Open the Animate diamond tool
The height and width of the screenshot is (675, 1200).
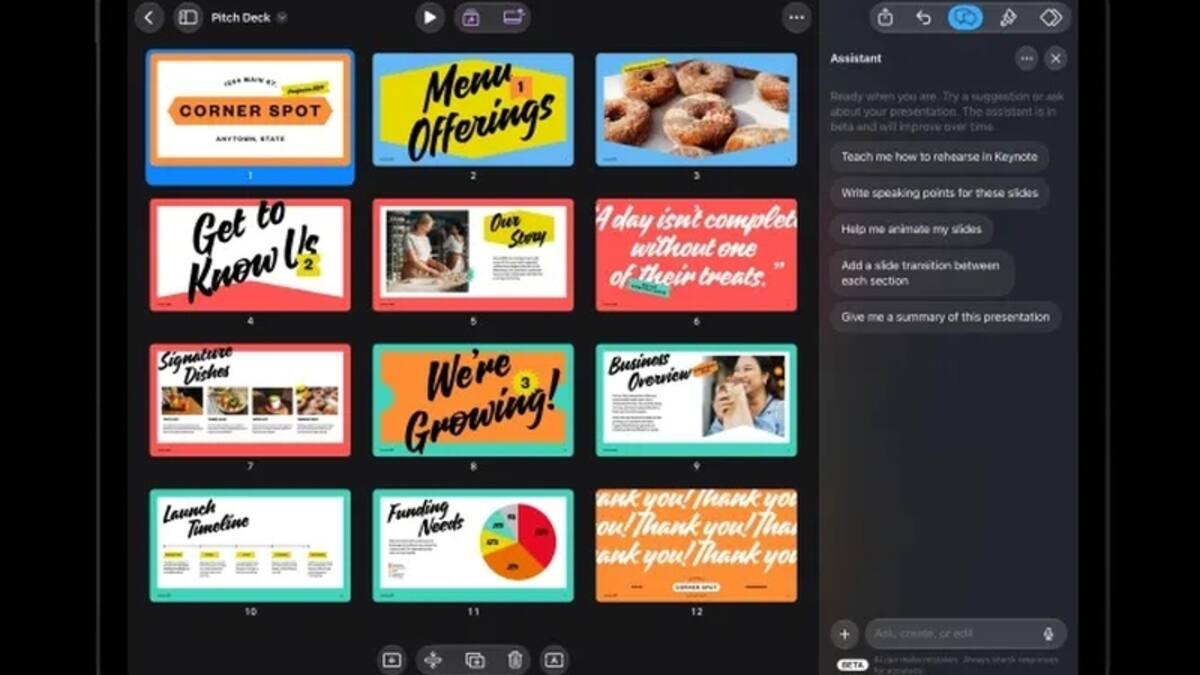click(x=1050, y=17)
